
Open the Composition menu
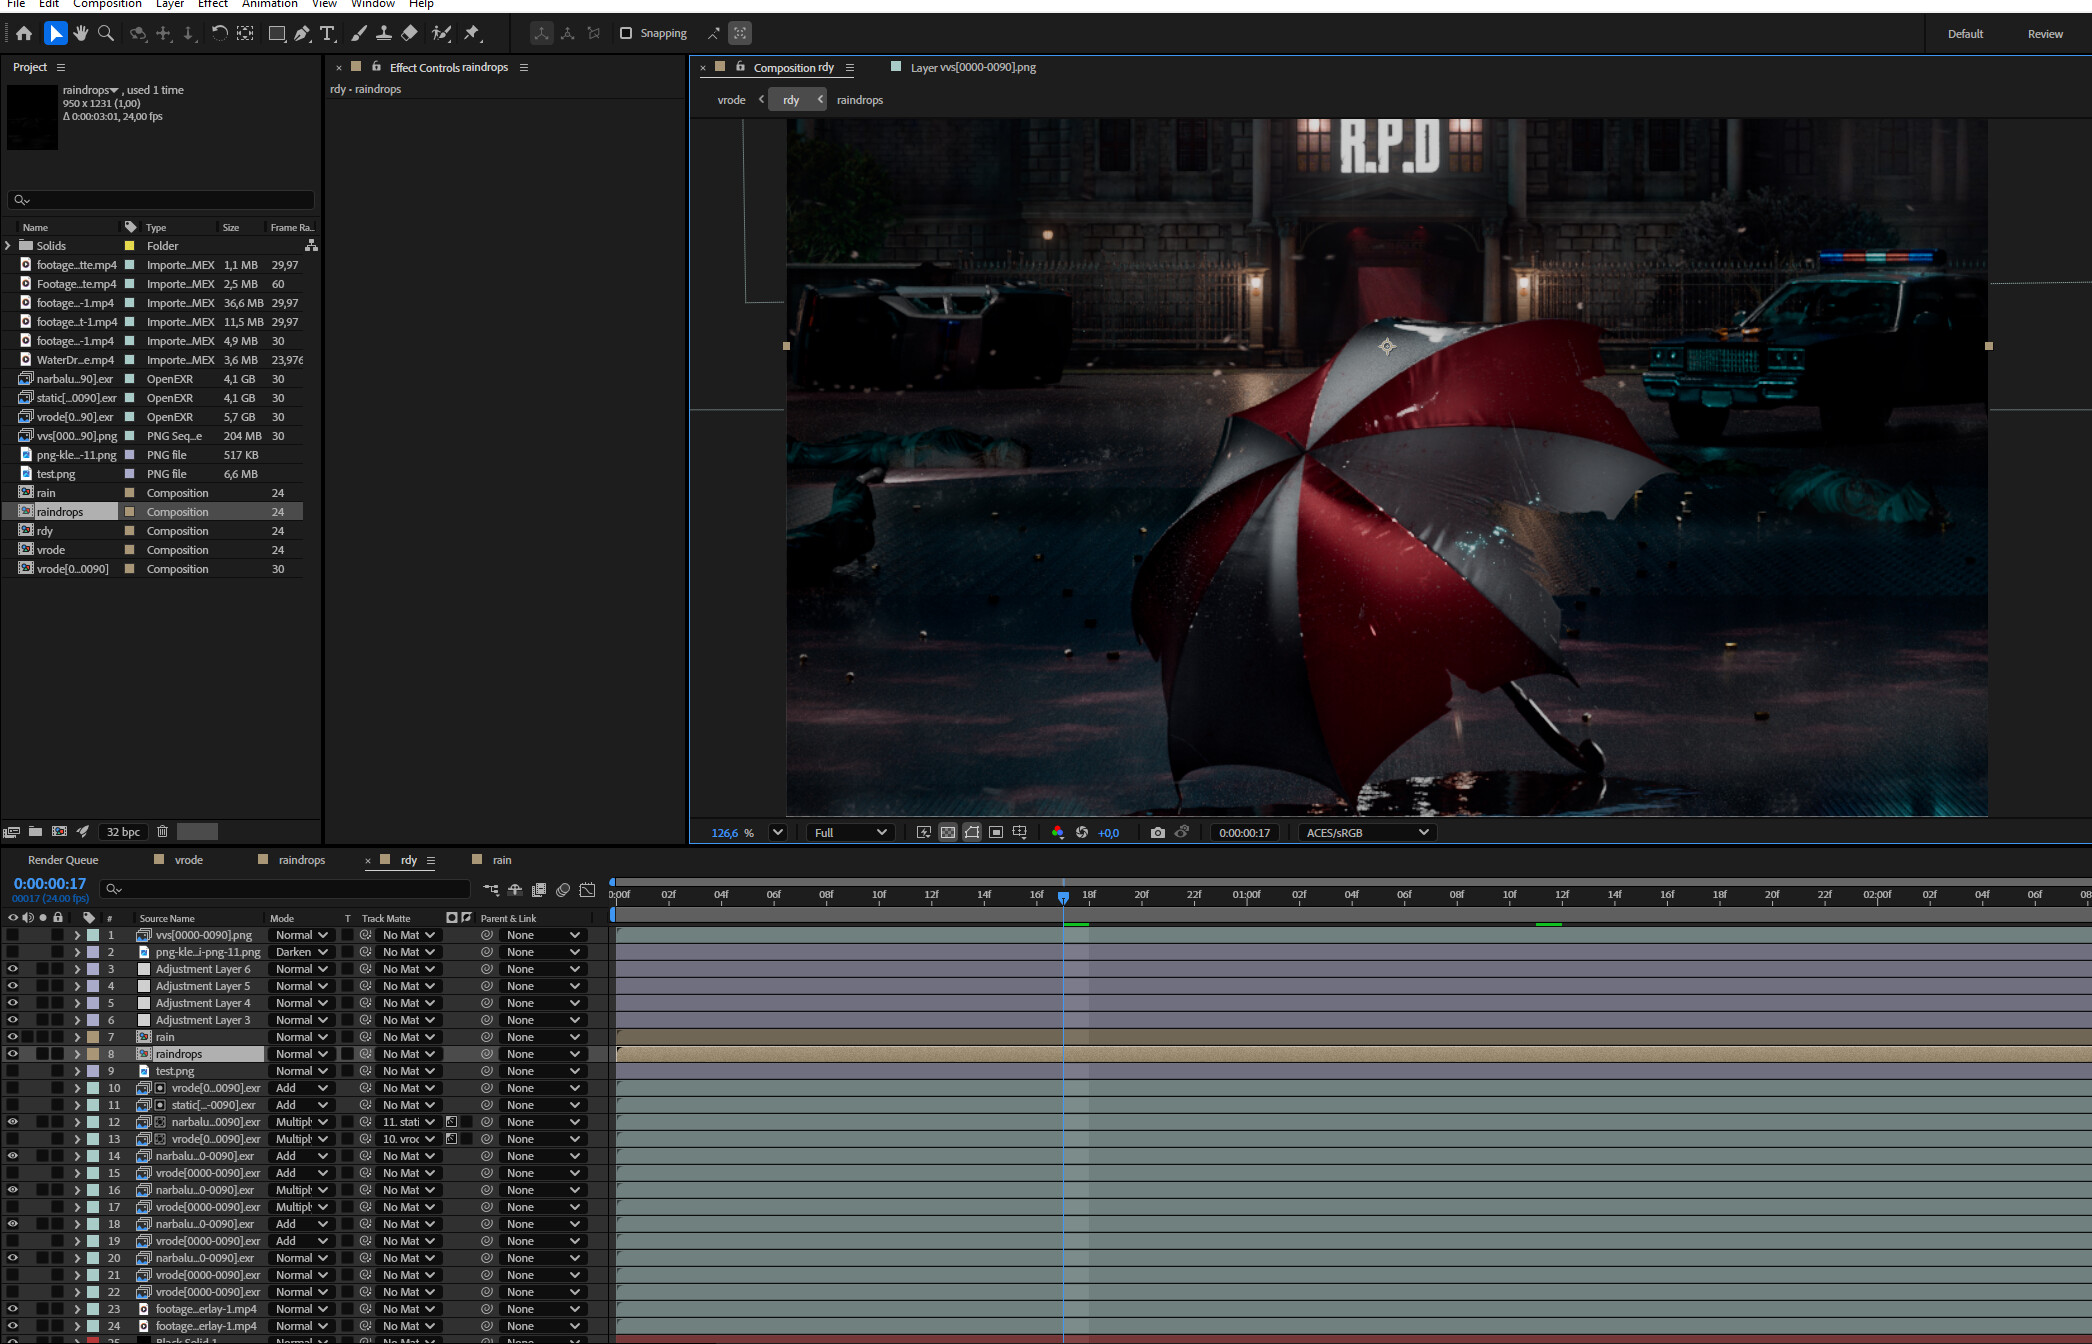[x=107, y=4]
